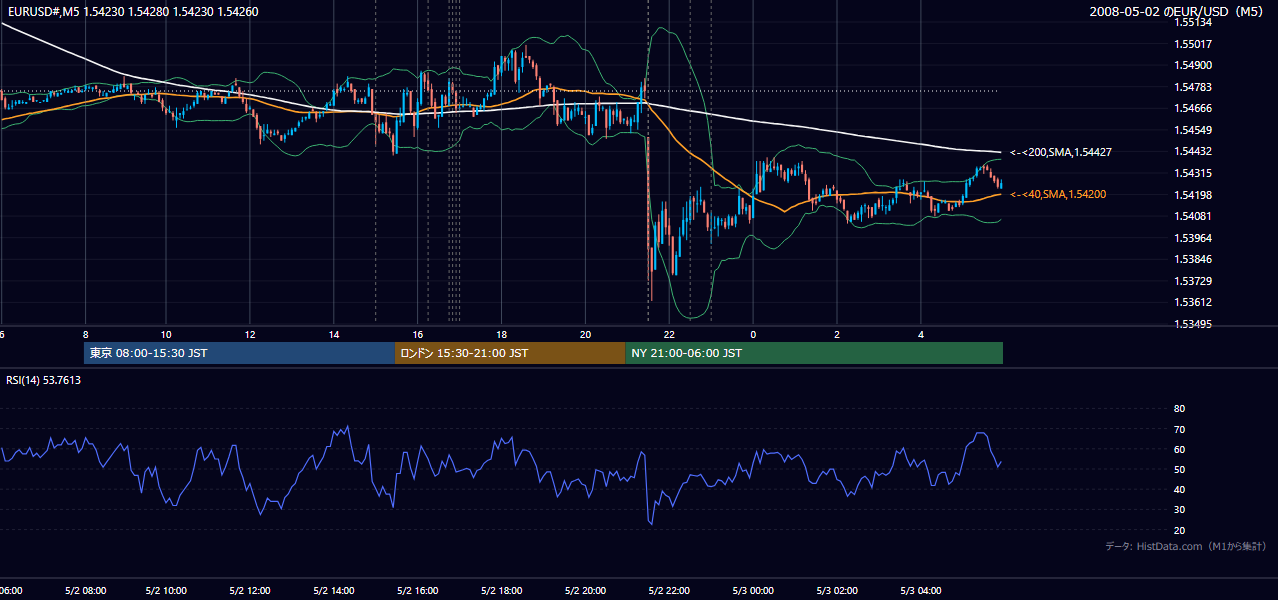Click the 5/2 18:00 time label
The width and height of the screenshot is (1278, 600).
[503, 591]
